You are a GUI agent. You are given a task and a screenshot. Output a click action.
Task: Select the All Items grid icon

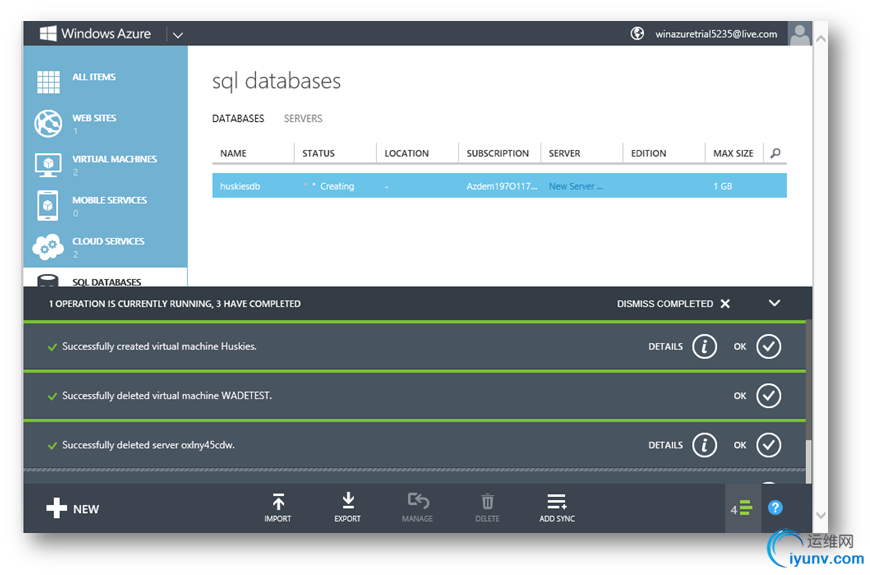pyautogui.click(x=48, y=82)
